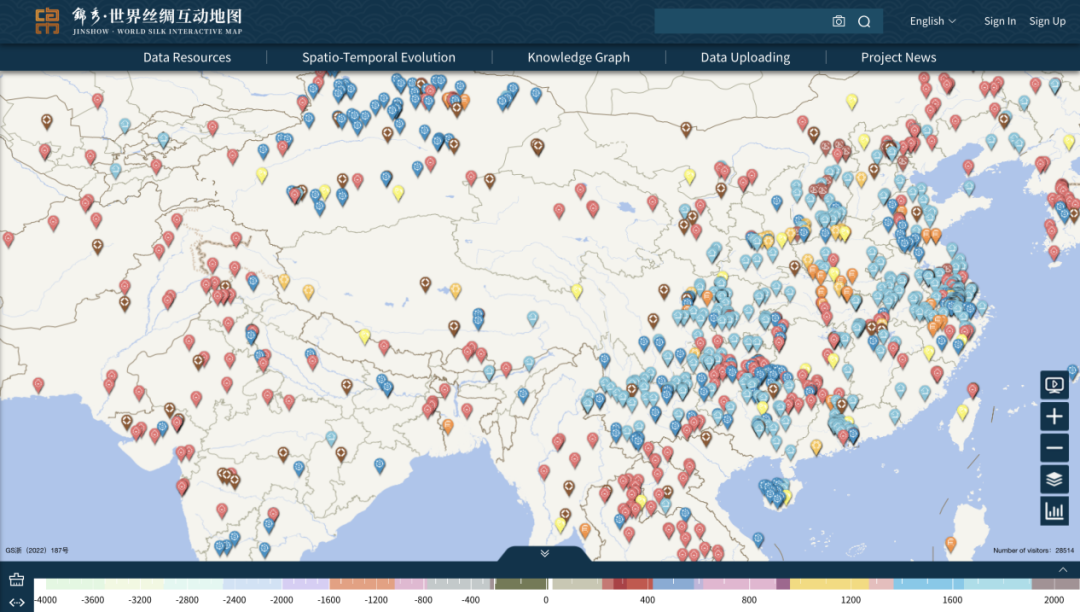Select the -3600 timeline mark
The image size is (1080, 612).
click(x=92, y=600)
